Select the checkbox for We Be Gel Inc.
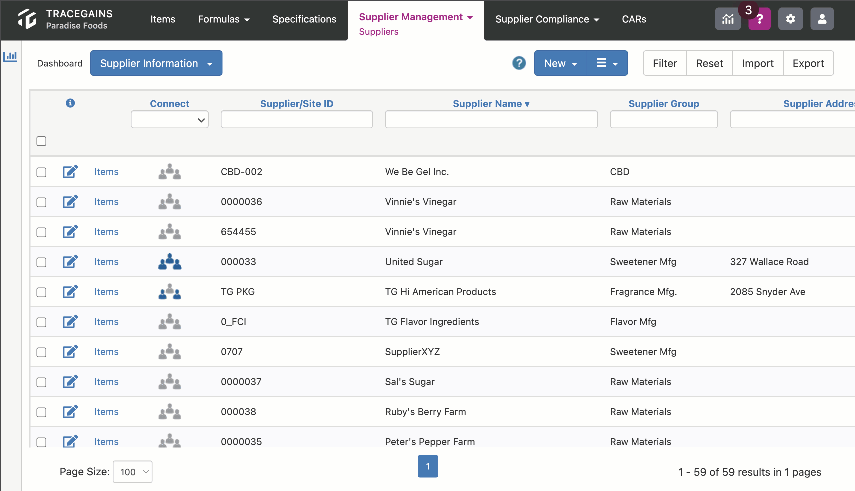The image size is (855, 491). click(x=41, y=172)
